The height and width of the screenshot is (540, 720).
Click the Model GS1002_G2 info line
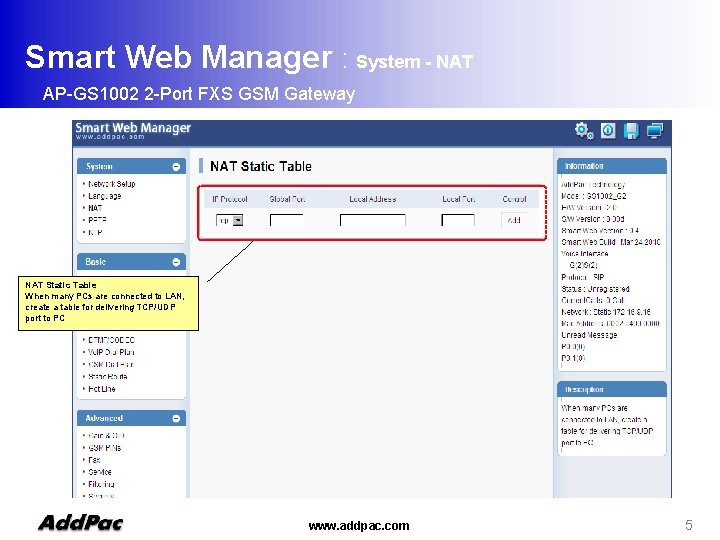tap(594, 196)
